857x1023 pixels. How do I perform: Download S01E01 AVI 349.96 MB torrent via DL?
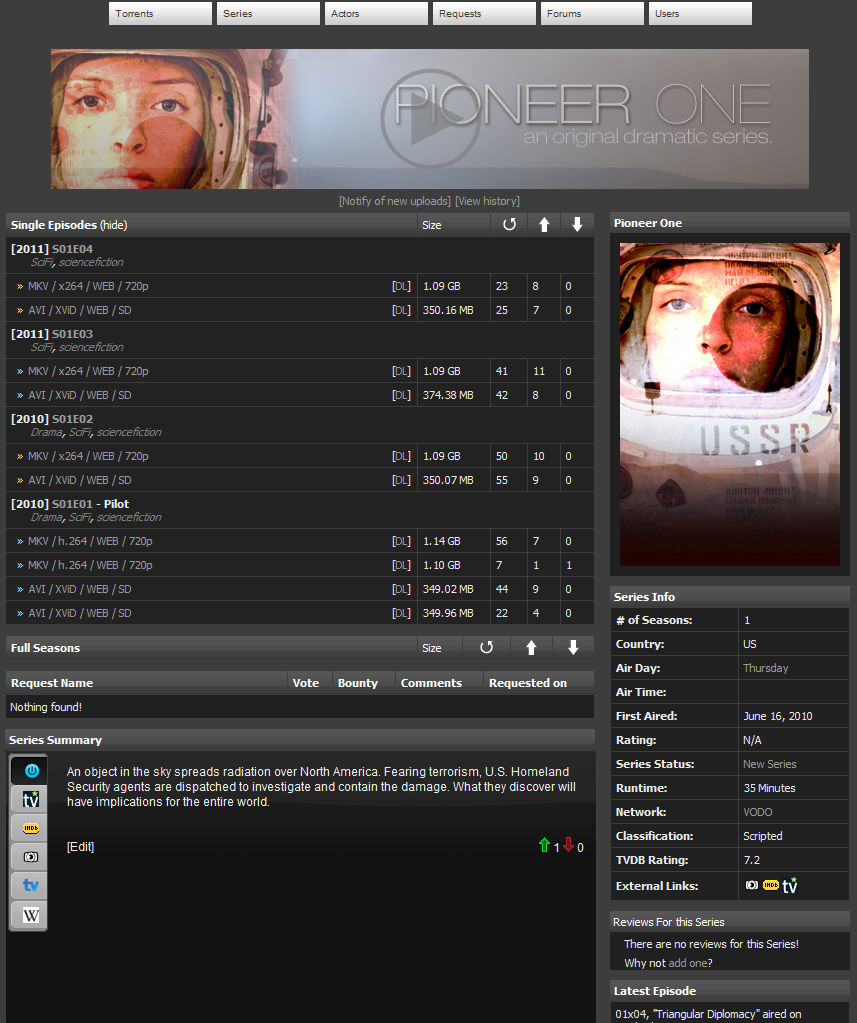[x=401, y=613]
